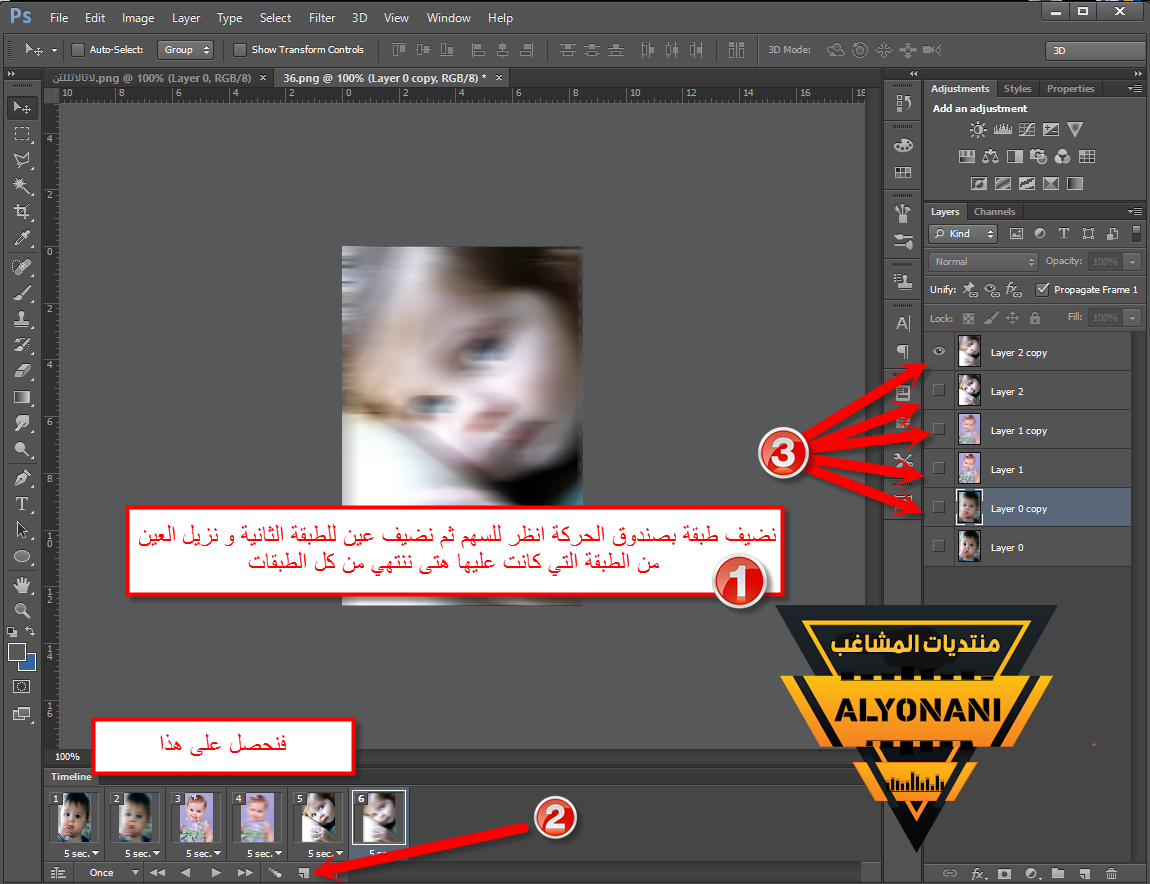The width and height of the screenshot is (1150, 884).
Task: Open the Filter menu
Action: [x=322, y=18]
